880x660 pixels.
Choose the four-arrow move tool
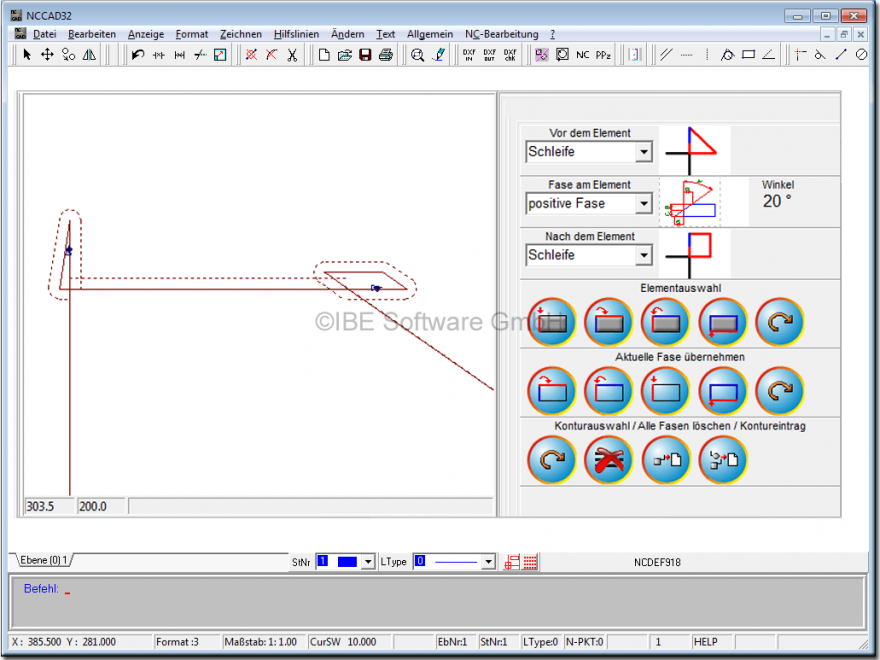[47, 55]
